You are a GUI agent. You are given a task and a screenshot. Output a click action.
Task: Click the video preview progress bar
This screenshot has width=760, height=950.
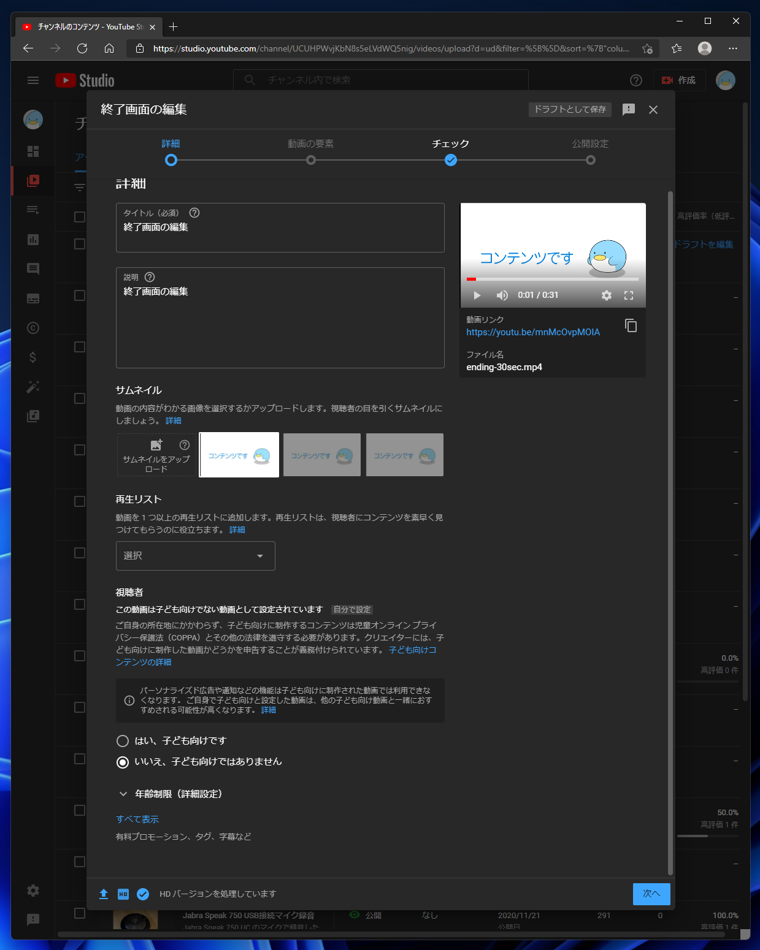pyautogui.click(x=552, y=279)
